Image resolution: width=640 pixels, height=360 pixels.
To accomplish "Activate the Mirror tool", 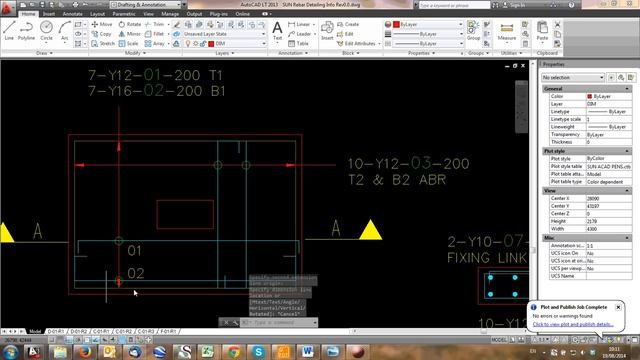I will (130, 34).
